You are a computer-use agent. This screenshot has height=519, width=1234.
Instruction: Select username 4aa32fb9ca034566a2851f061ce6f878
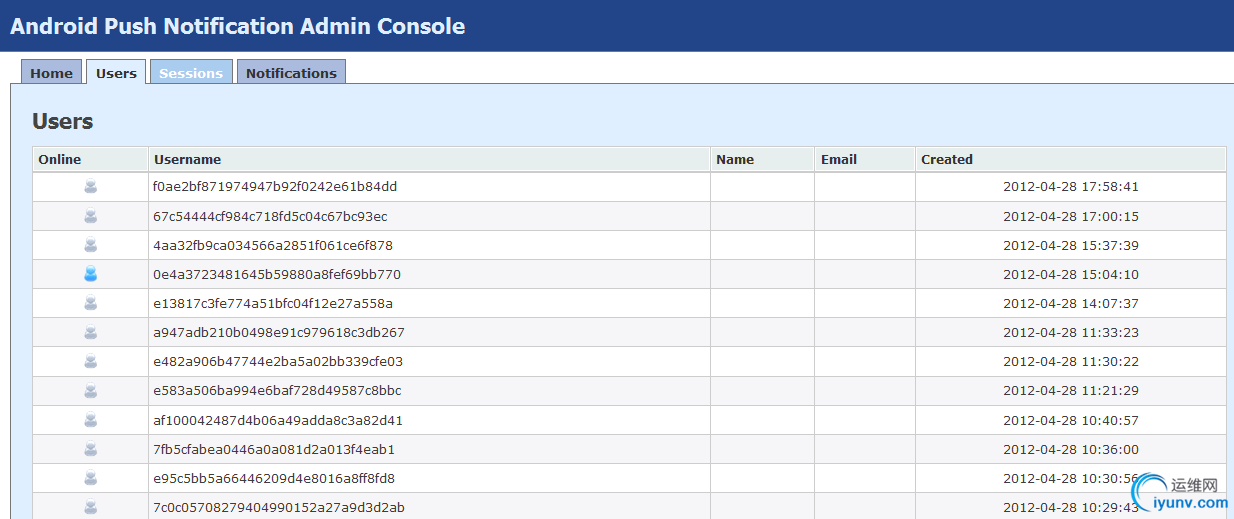273,245
